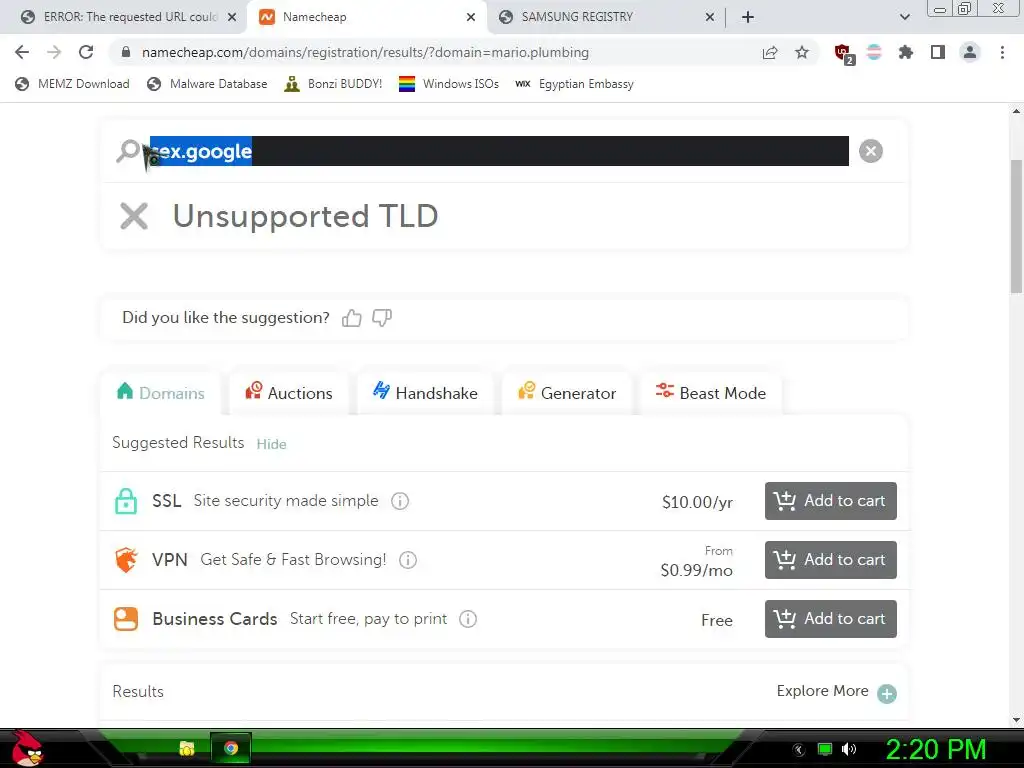This screenshot has width=1024, height=768.
Task: Click the page vertical scrollbar thumb
Action: pyautogui.click(x=1016, y=226)
